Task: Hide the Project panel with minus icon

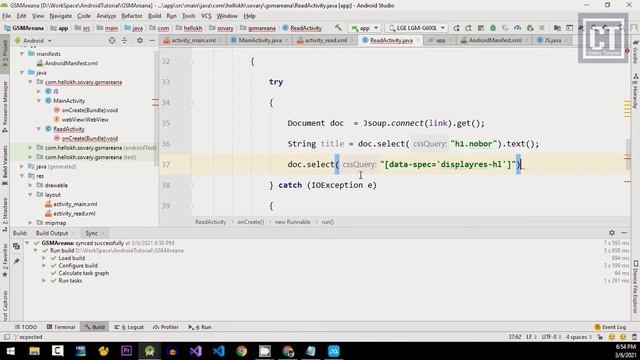Action: click(152, 40)
